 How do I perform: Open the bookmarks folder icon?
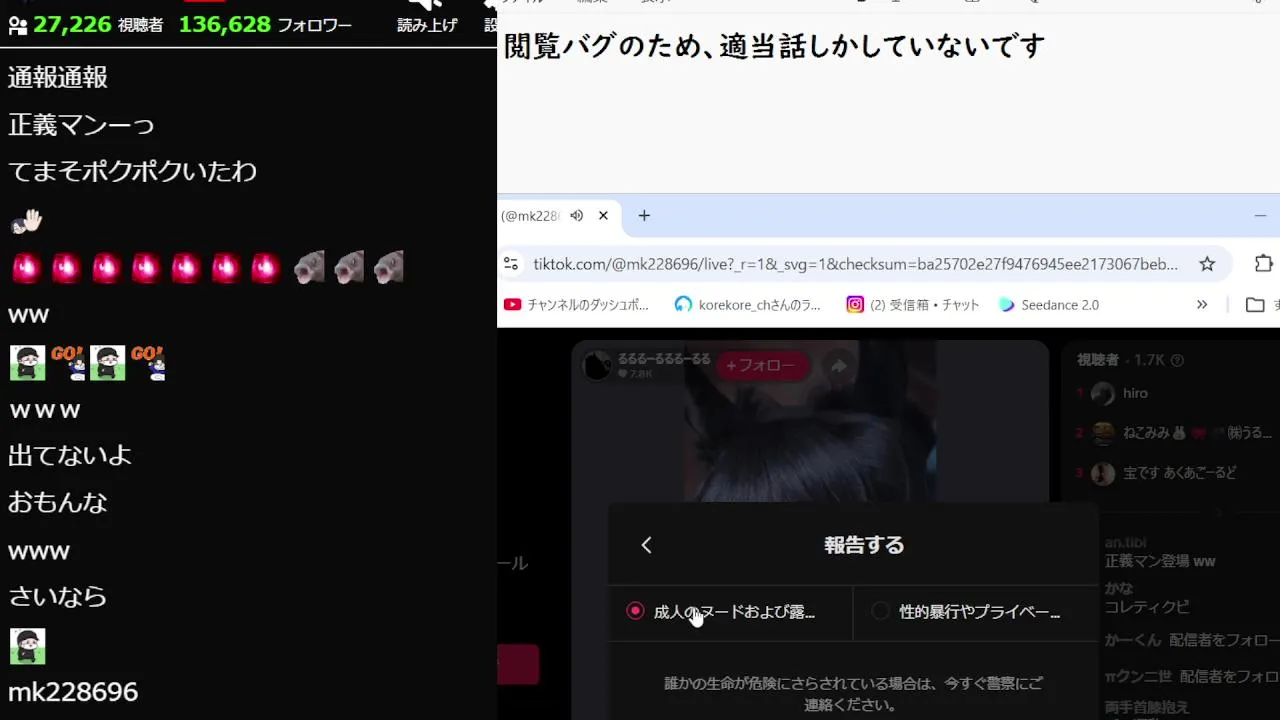[x=1255, y=305]
